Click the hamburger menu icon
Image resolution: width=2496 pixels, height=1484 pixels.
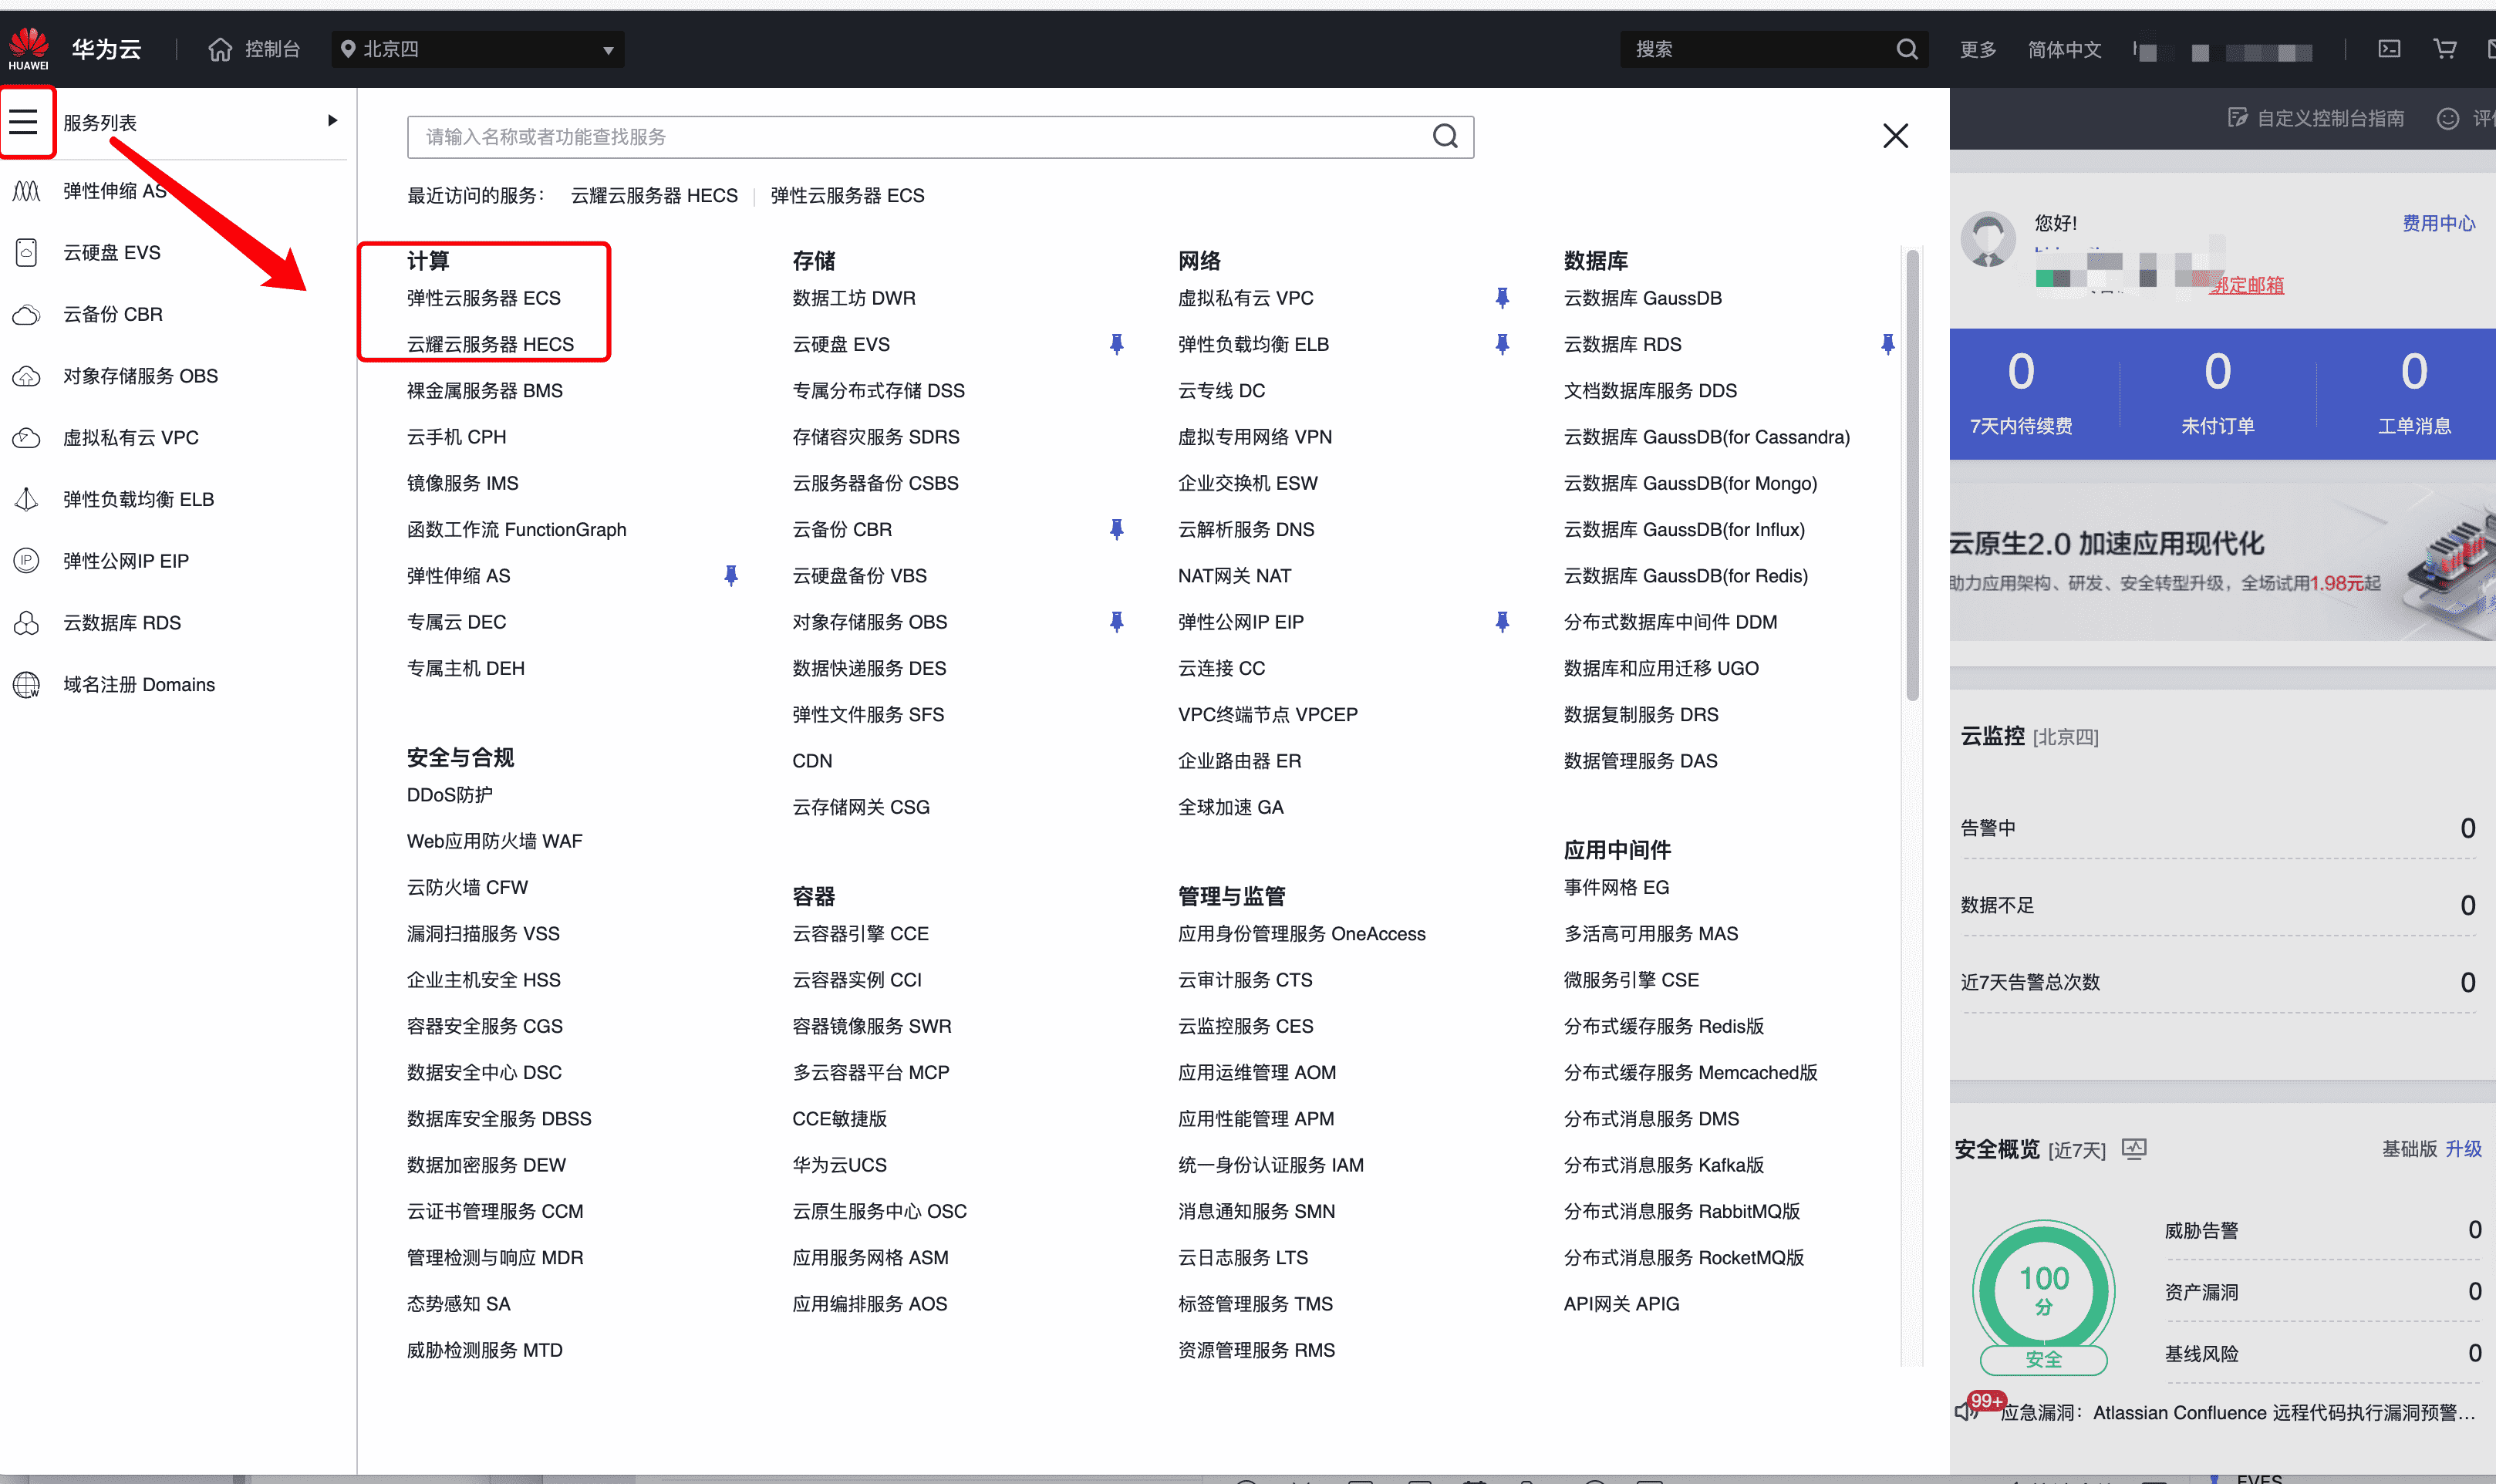pos(24,122)
